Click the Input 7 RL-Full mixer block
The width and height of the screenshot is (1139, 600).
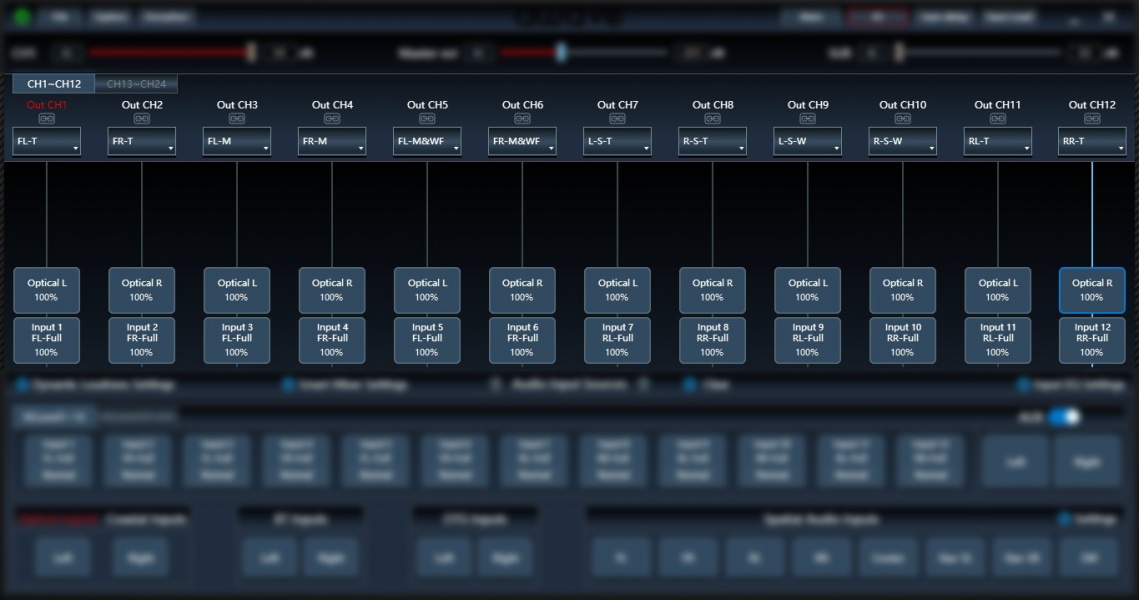click(617, 340)
